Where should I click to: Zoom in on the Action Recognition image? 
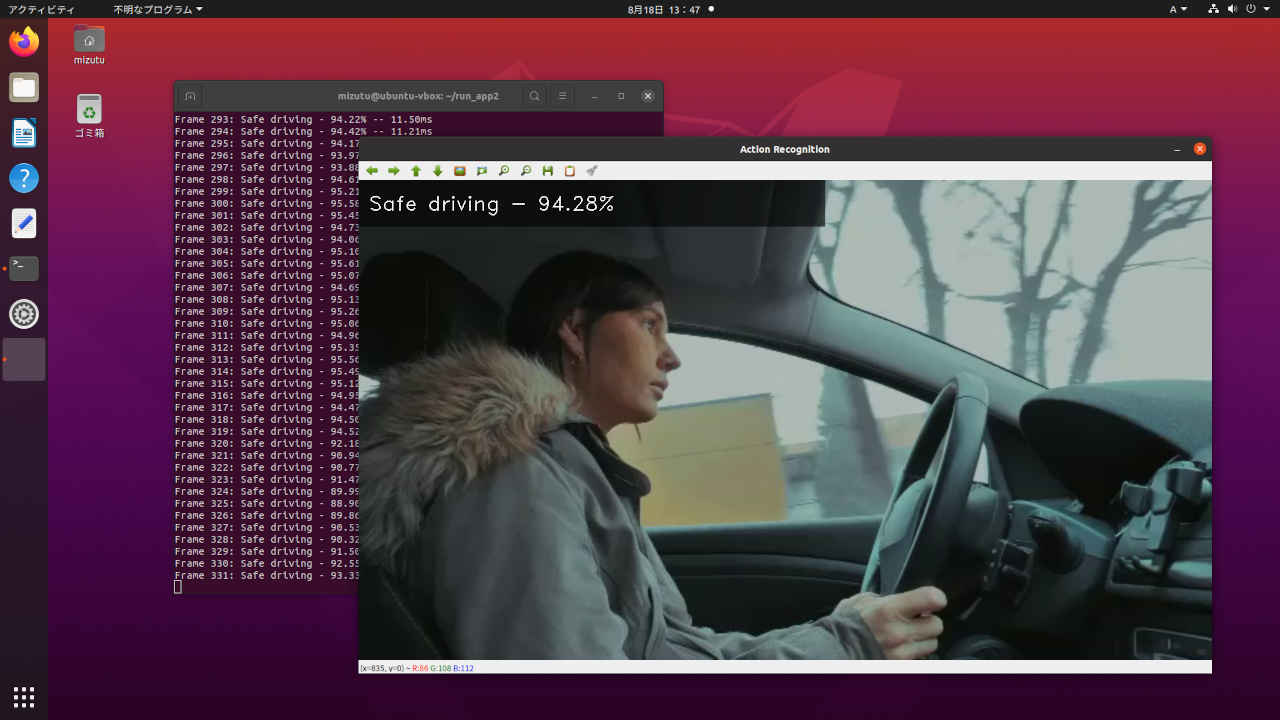pyautogui.click(x=504, y=171)
